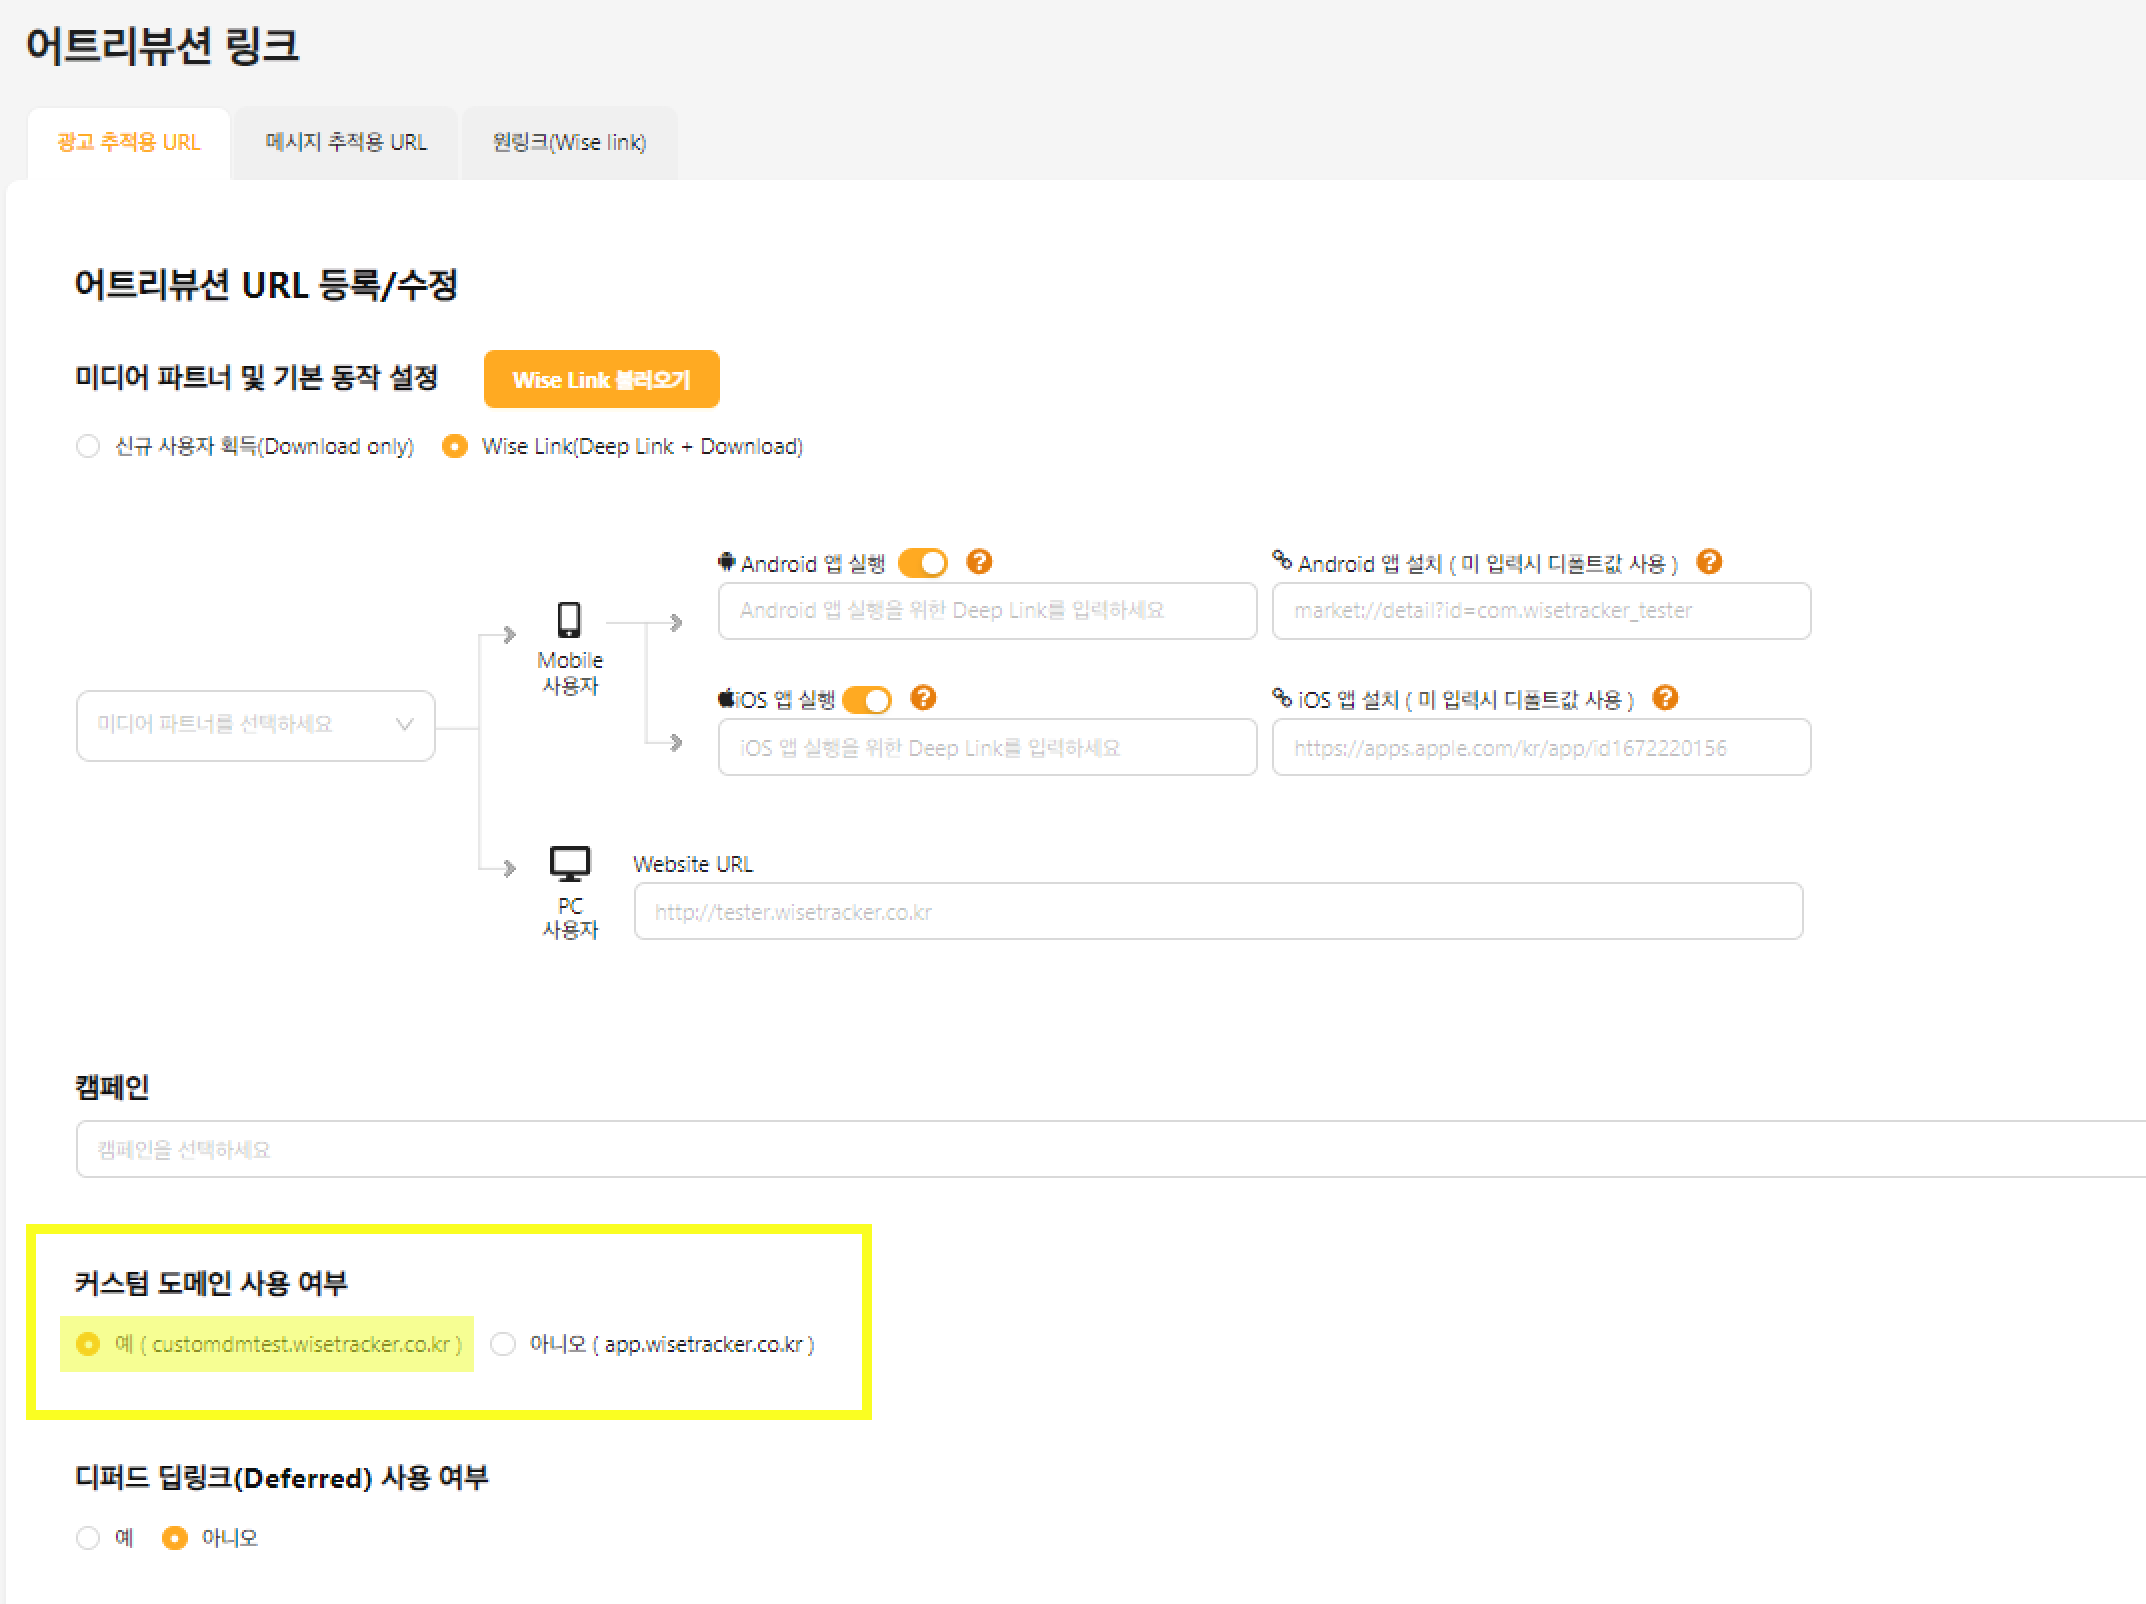
Task: Click help icon beside iOS 앱 설치 label
Action: (x=1665, y=698)
